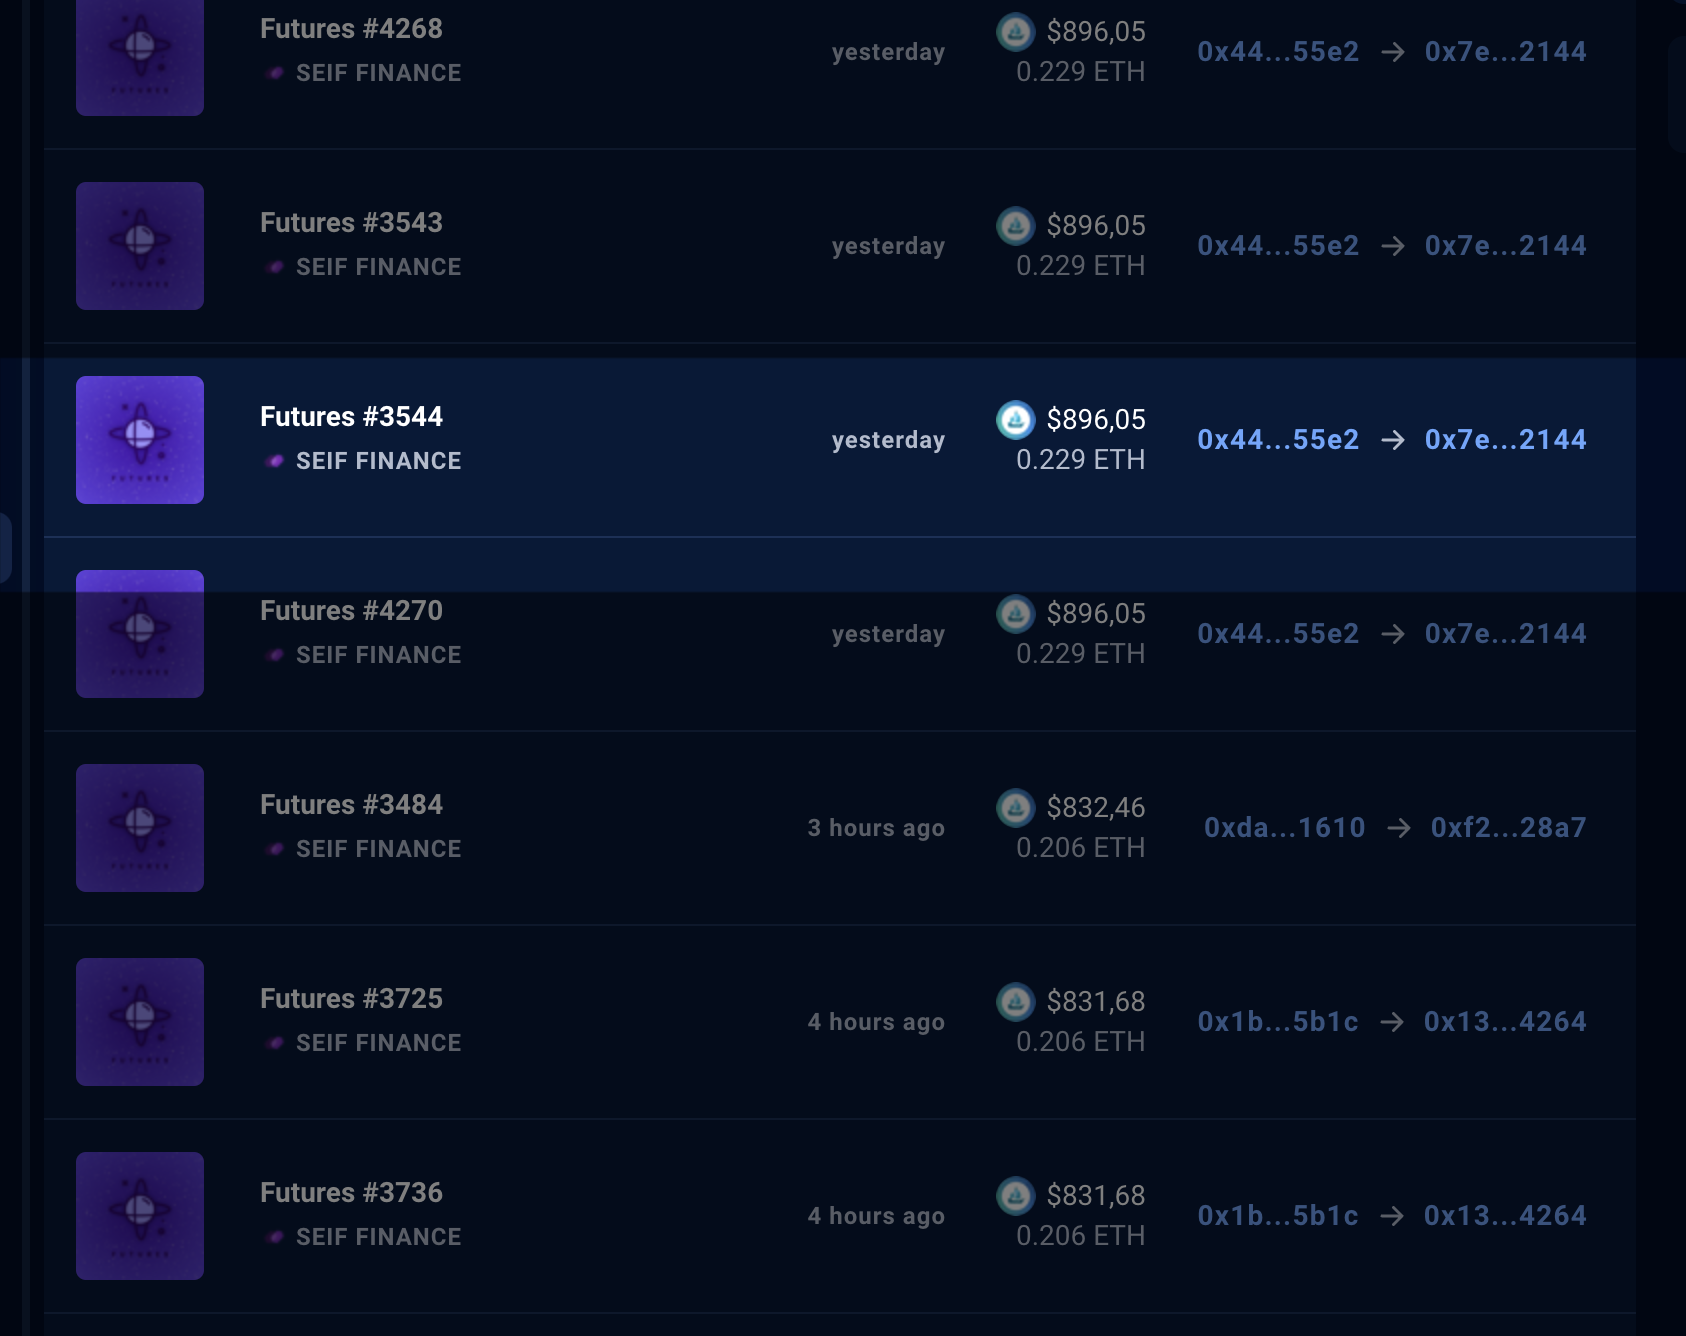Open sender address 0xda...1610
The height and width of the screenshot is (1336, 1686).
click(x=1284, y=828)
